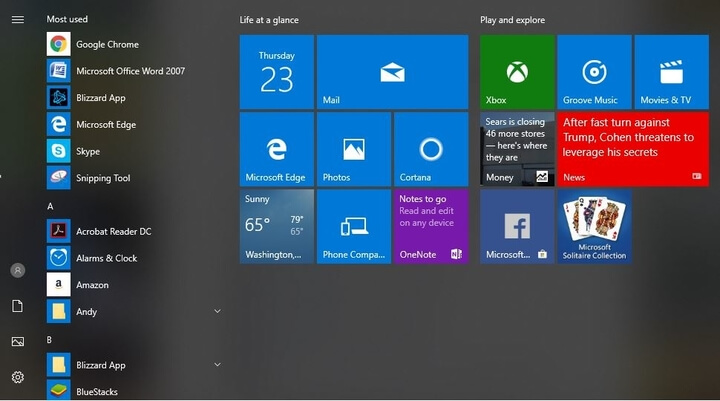Image resolution: width=720 pixels, height=401 pixels.
Task: Open the Amazon app
Action: tap(133, 284)
